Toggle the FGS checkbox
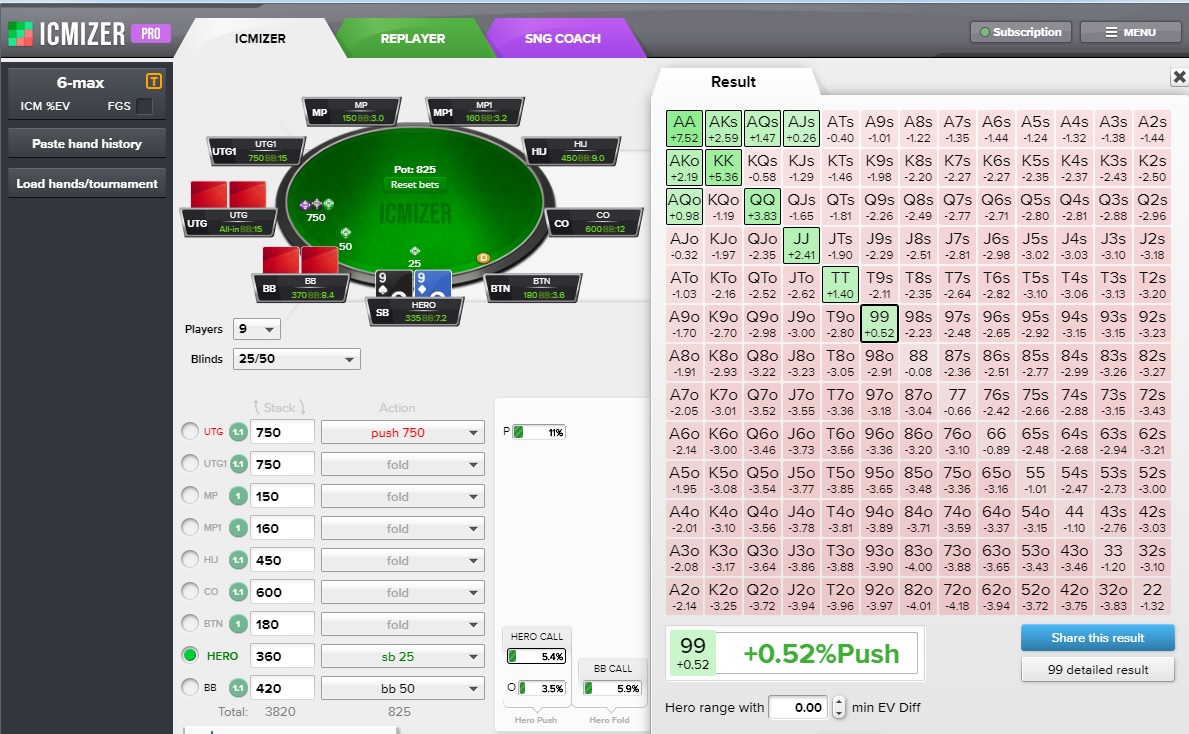 point(144,106)
